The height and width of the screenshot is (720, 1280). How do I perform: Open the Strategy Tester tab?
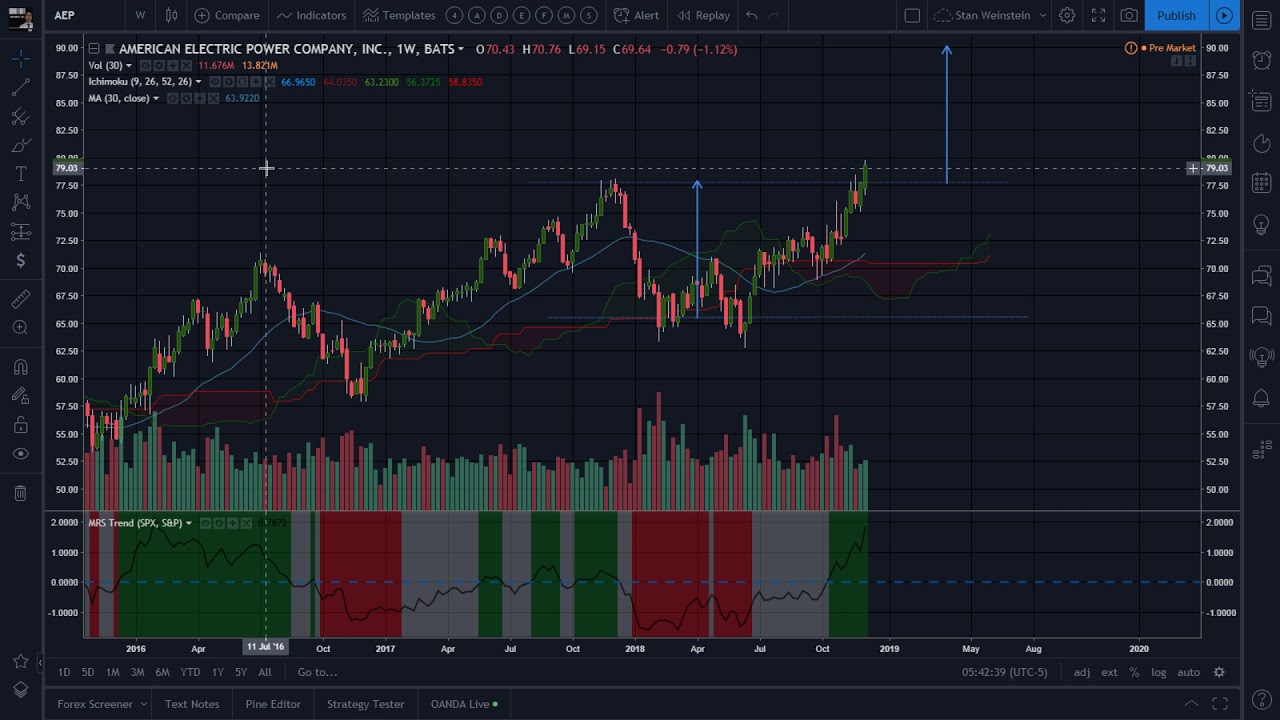click(x=366, y=704)
